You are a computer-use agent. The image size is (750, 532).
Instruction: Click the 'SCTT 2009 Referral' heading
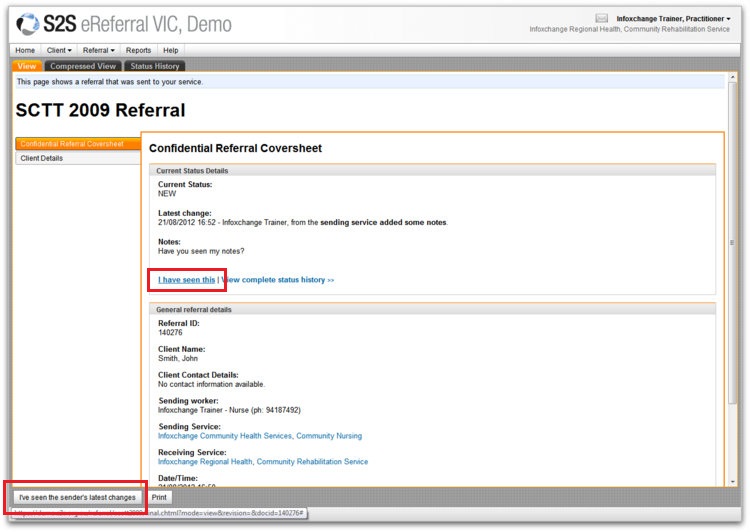tap(100, 111)
